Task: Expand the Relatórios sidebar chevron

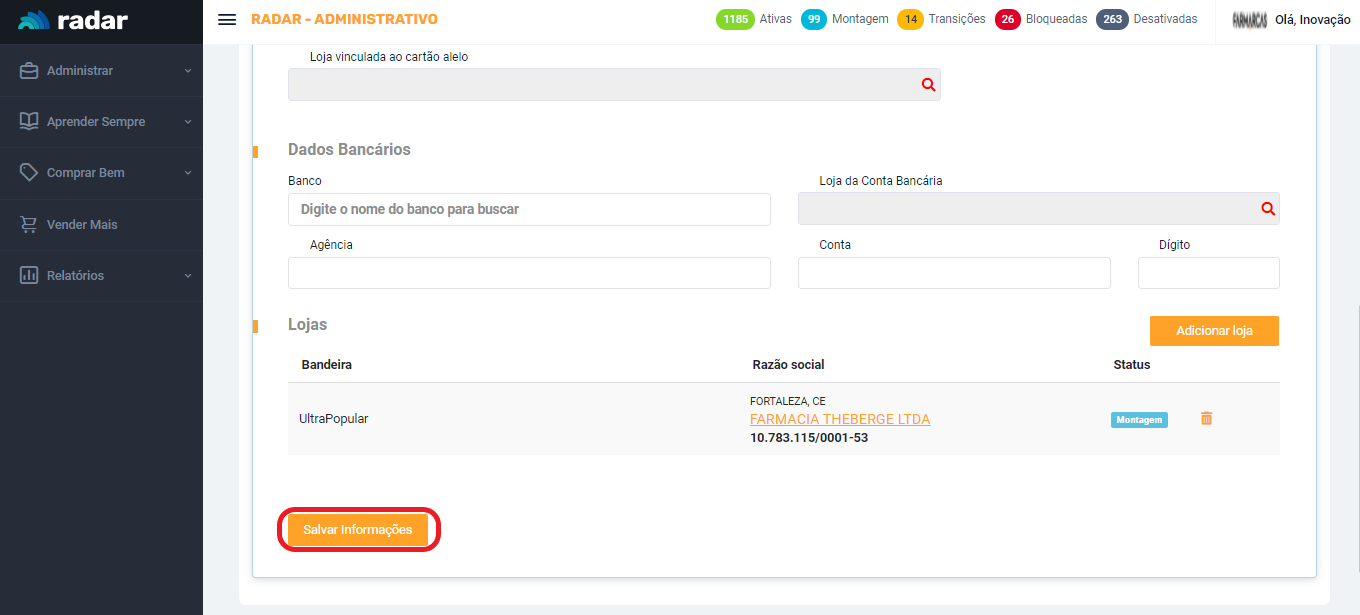Action: (x=187, y=276)
